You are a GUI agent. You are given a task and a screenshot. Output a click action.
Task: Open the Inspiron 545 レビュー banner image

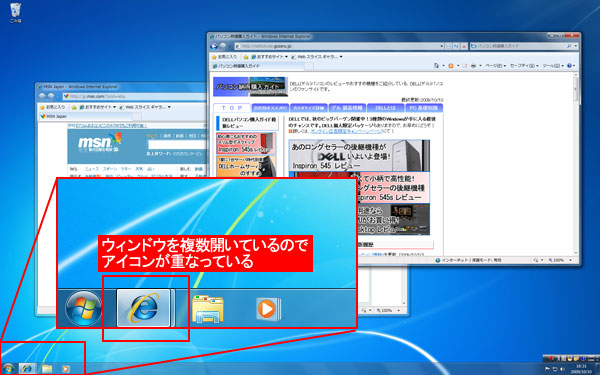coord(359,155)
